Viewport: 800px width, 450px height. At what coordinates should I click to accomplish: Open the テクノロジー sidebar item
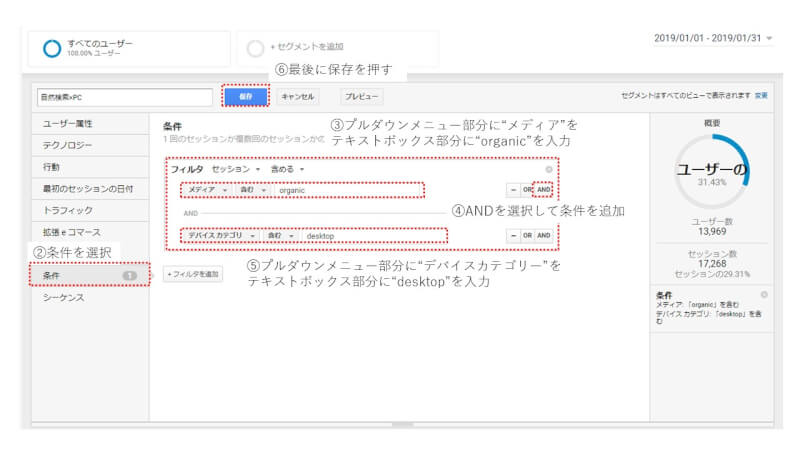[x=90, y=145]
